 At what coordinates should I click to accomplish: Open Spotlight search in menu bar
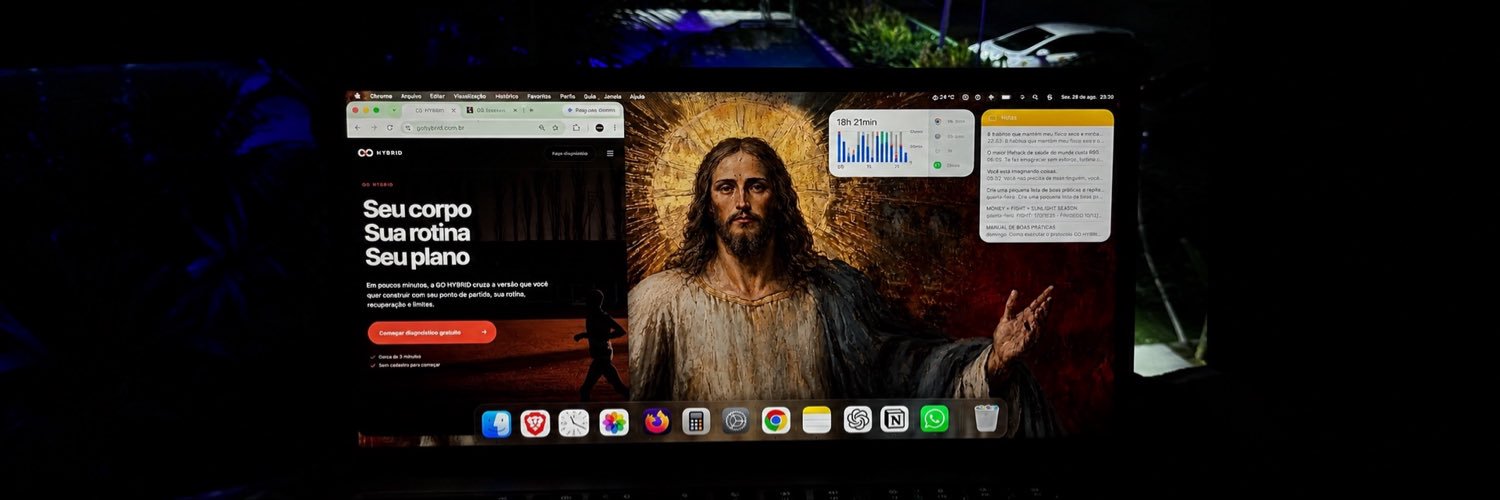point(1035,97)
